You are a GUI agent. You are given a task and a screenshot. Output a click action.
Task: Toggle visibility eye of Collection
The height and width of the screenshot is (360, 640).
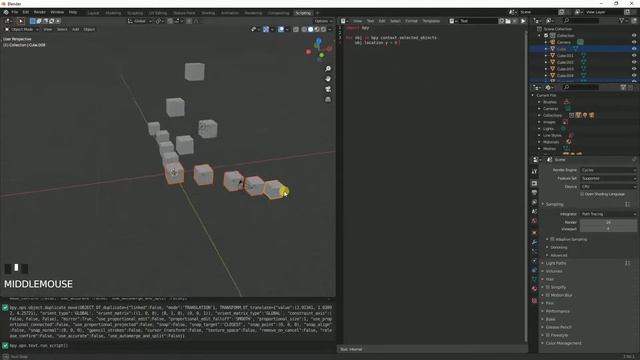634,36
